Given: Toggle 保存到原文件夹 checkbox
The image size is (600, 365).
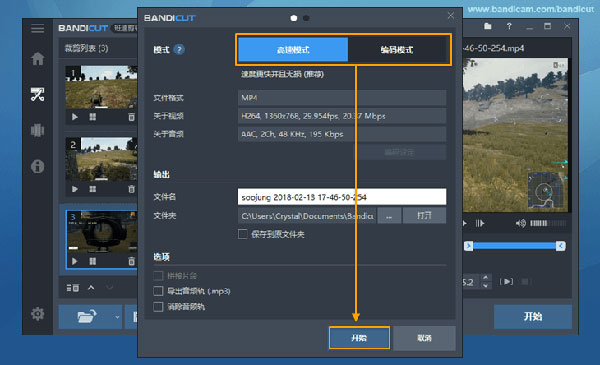Looking at the screenshot, I should tap(243, 234).
